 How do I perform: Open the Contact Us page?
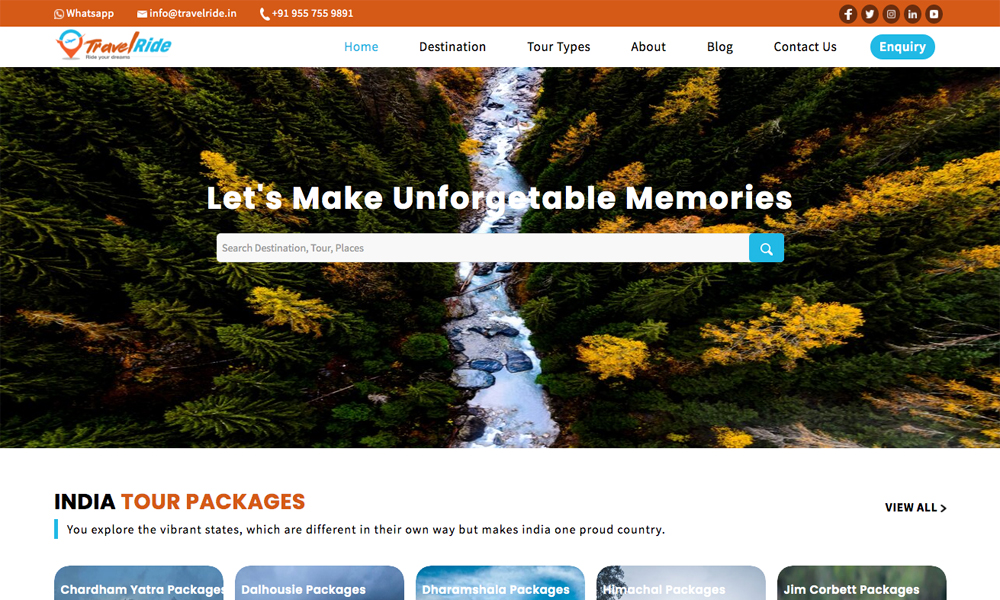coord(805,47)
